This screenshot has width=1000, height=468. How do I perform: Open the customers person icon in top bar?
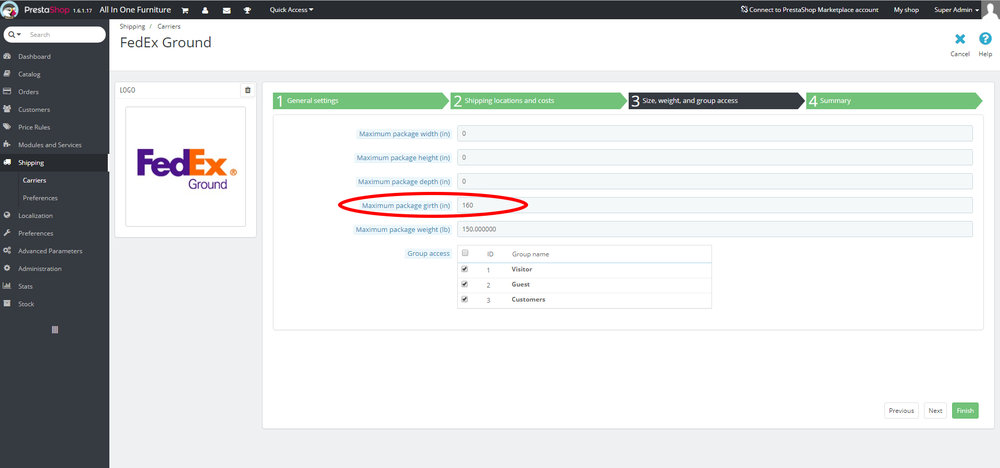(x=205, y=10)
